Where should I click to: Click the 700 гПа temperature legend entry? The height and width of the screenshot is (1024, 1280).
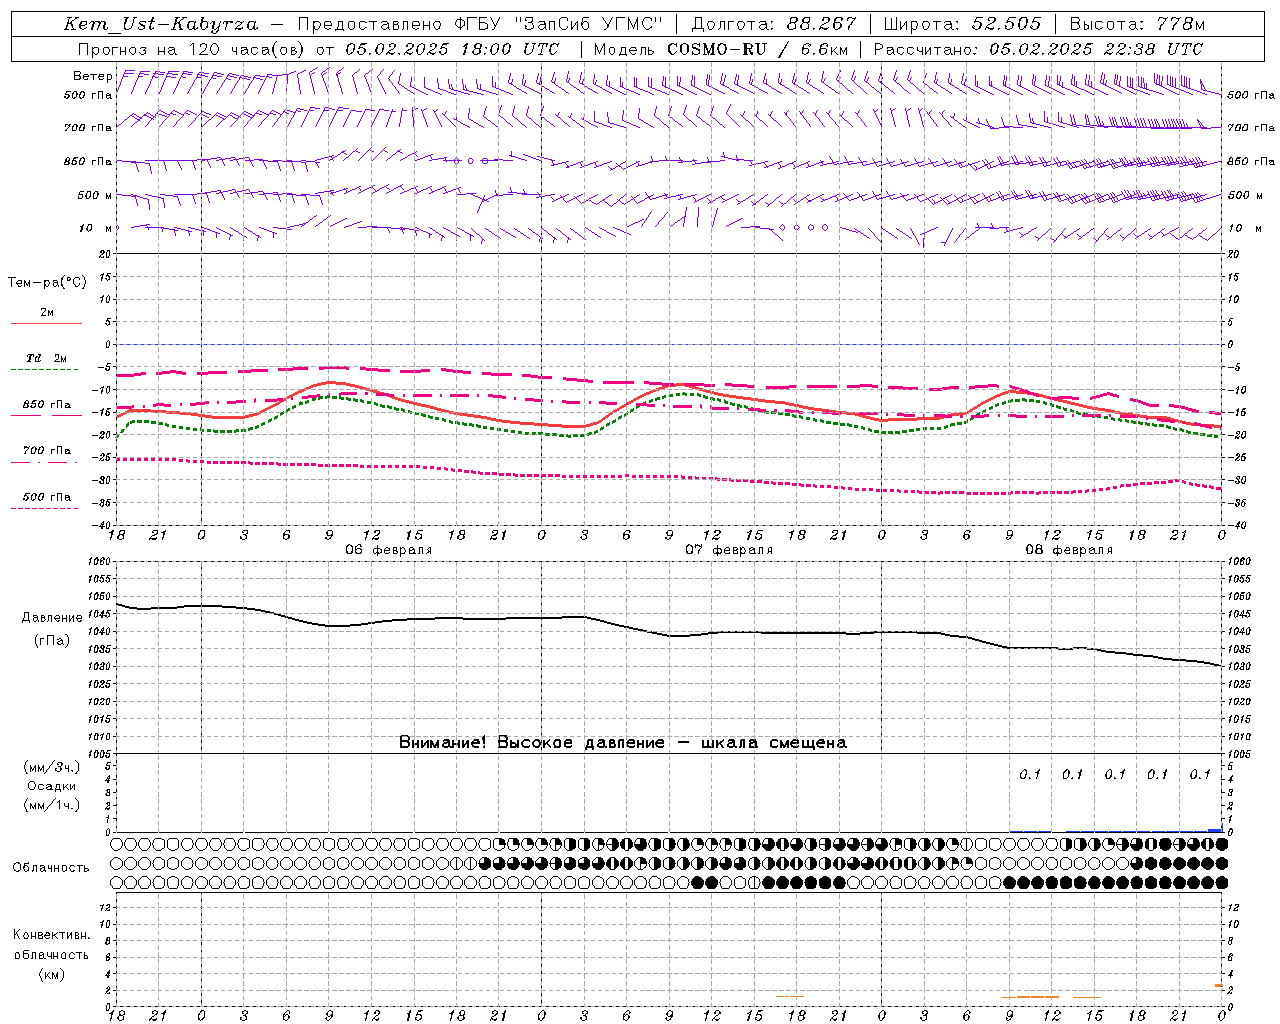tap(47, 451)
